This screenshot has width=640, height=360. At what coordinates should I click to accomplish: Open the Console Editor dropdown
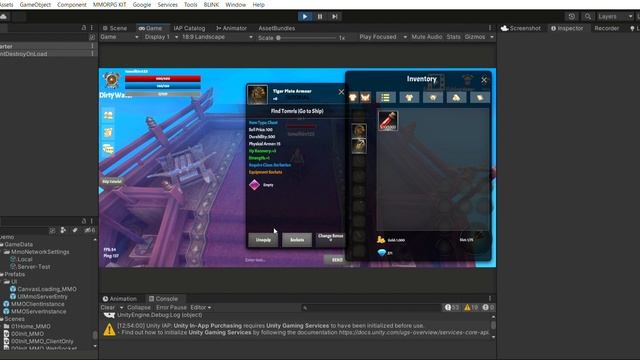tap(200, 307)
